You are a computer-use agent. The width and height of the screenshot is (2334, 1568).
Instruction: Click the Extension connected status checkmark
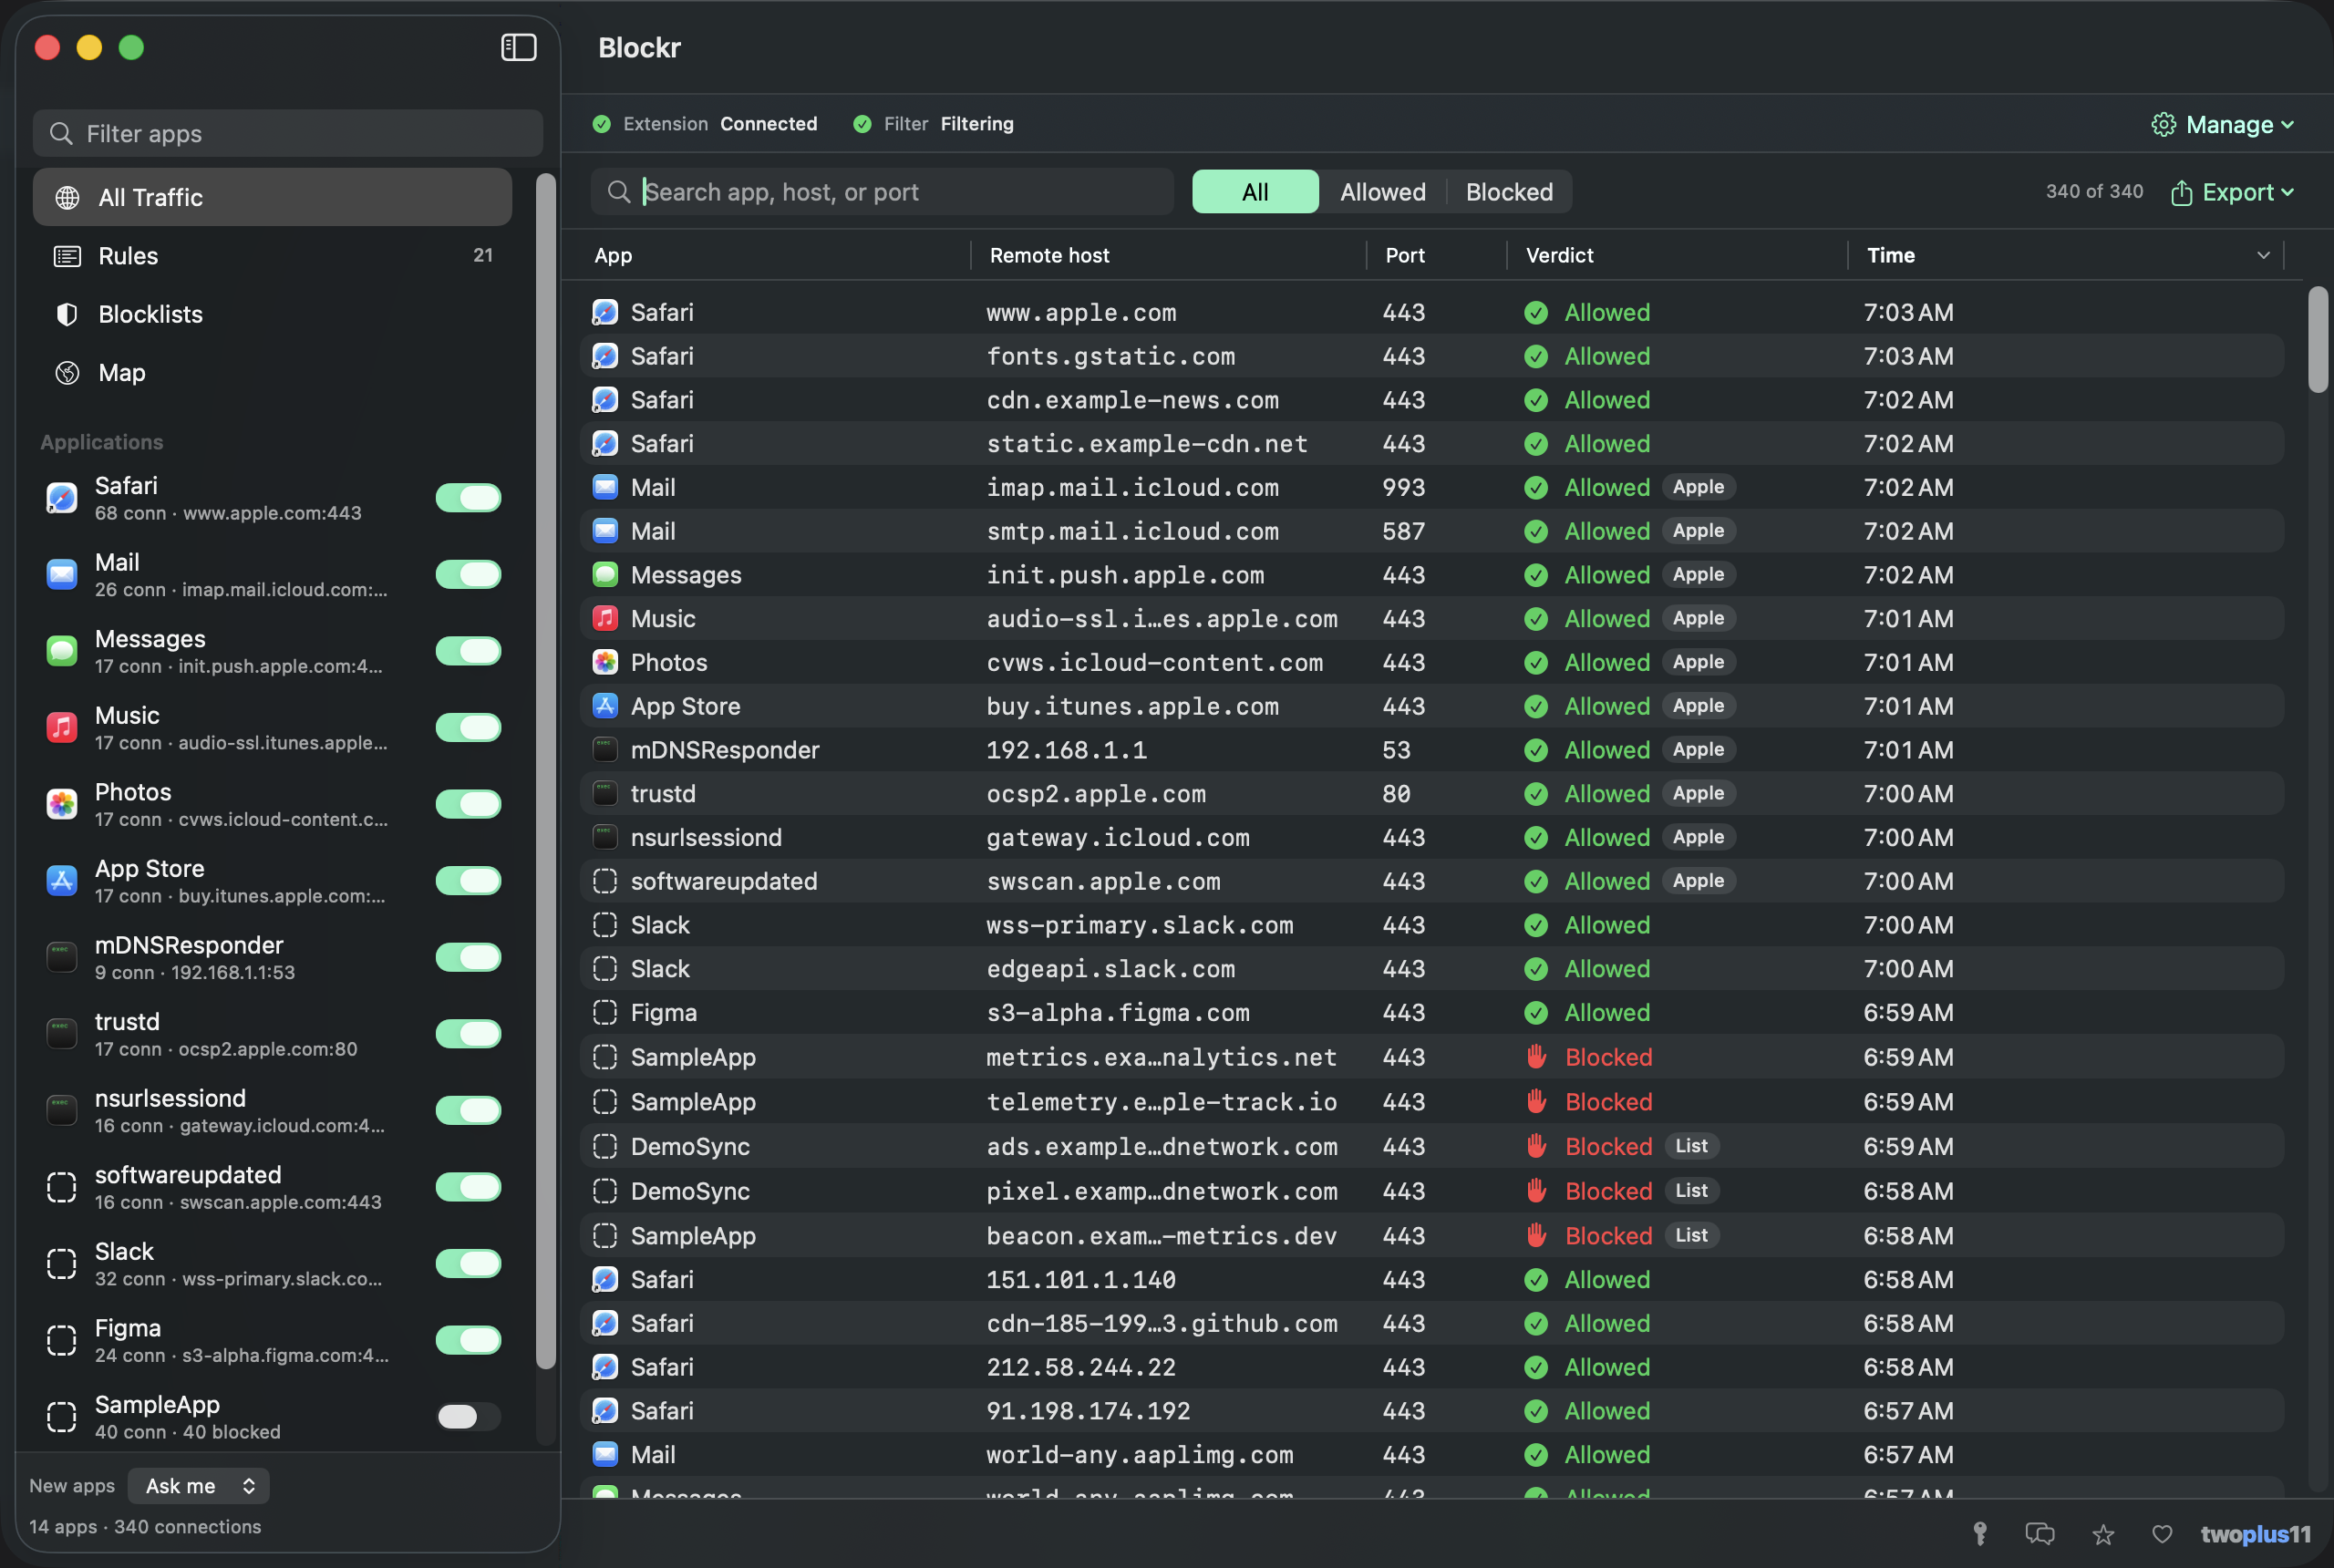[x=602, y=124]
